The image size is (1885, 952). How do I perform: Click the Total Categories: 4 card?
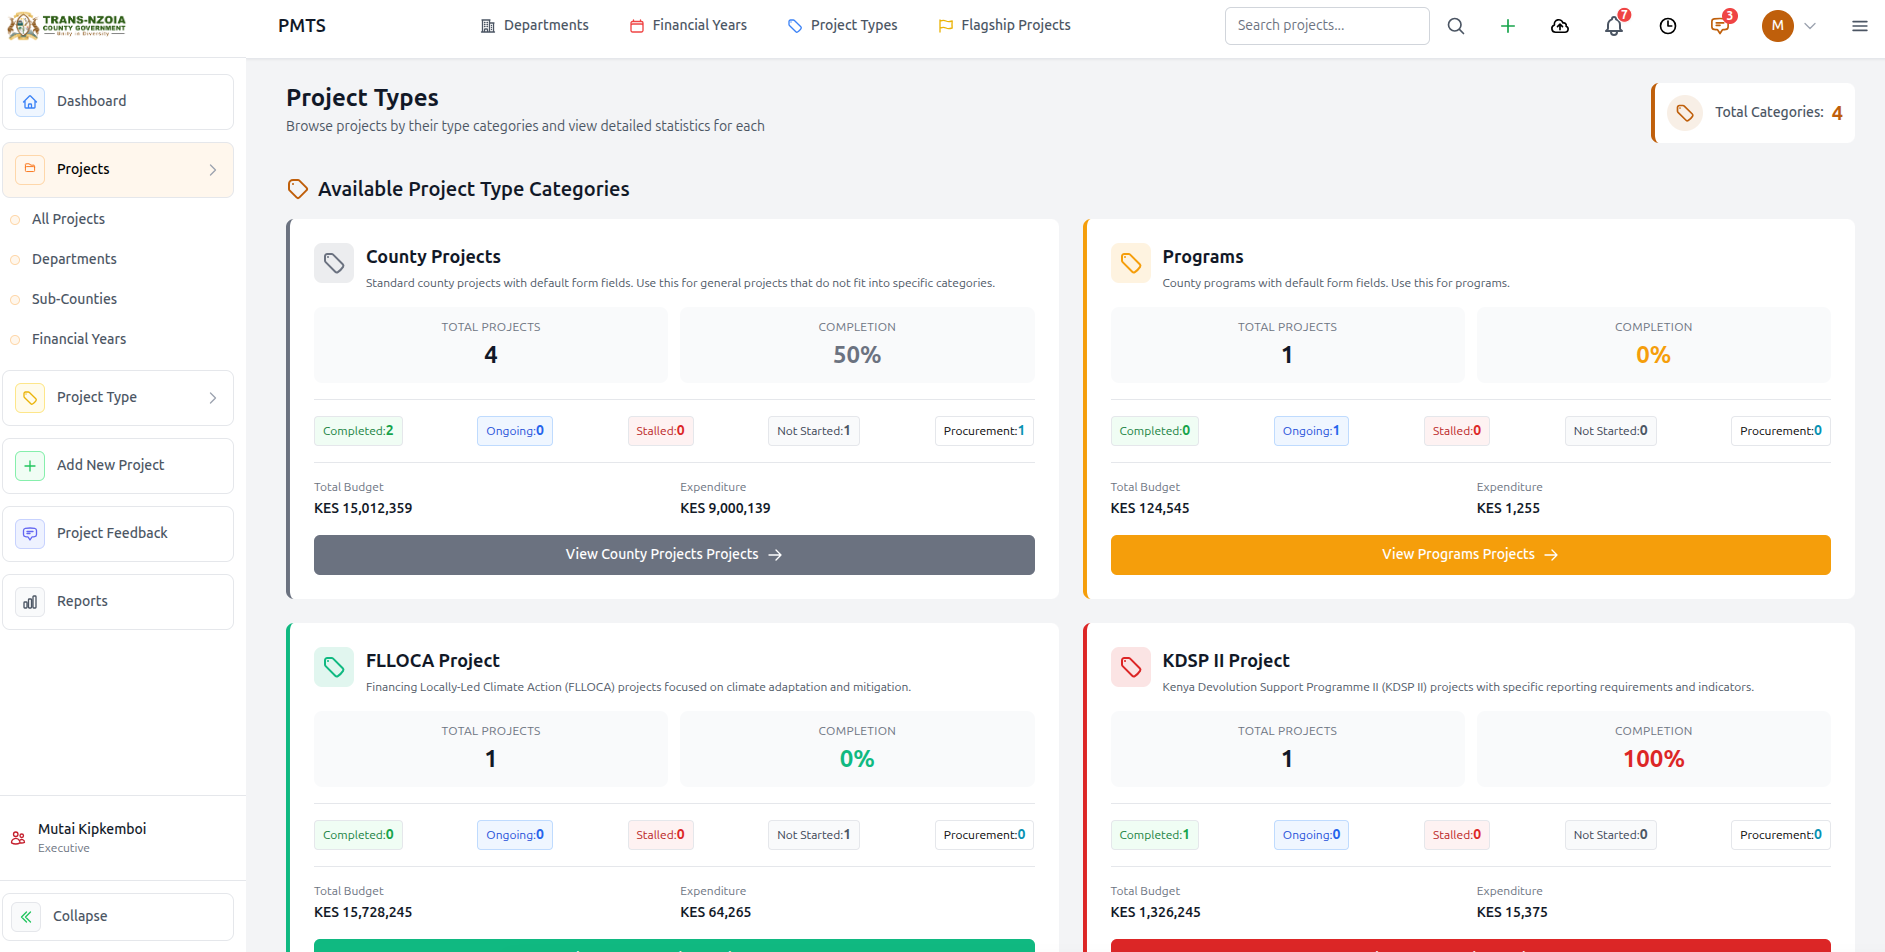coord(1753,113)
